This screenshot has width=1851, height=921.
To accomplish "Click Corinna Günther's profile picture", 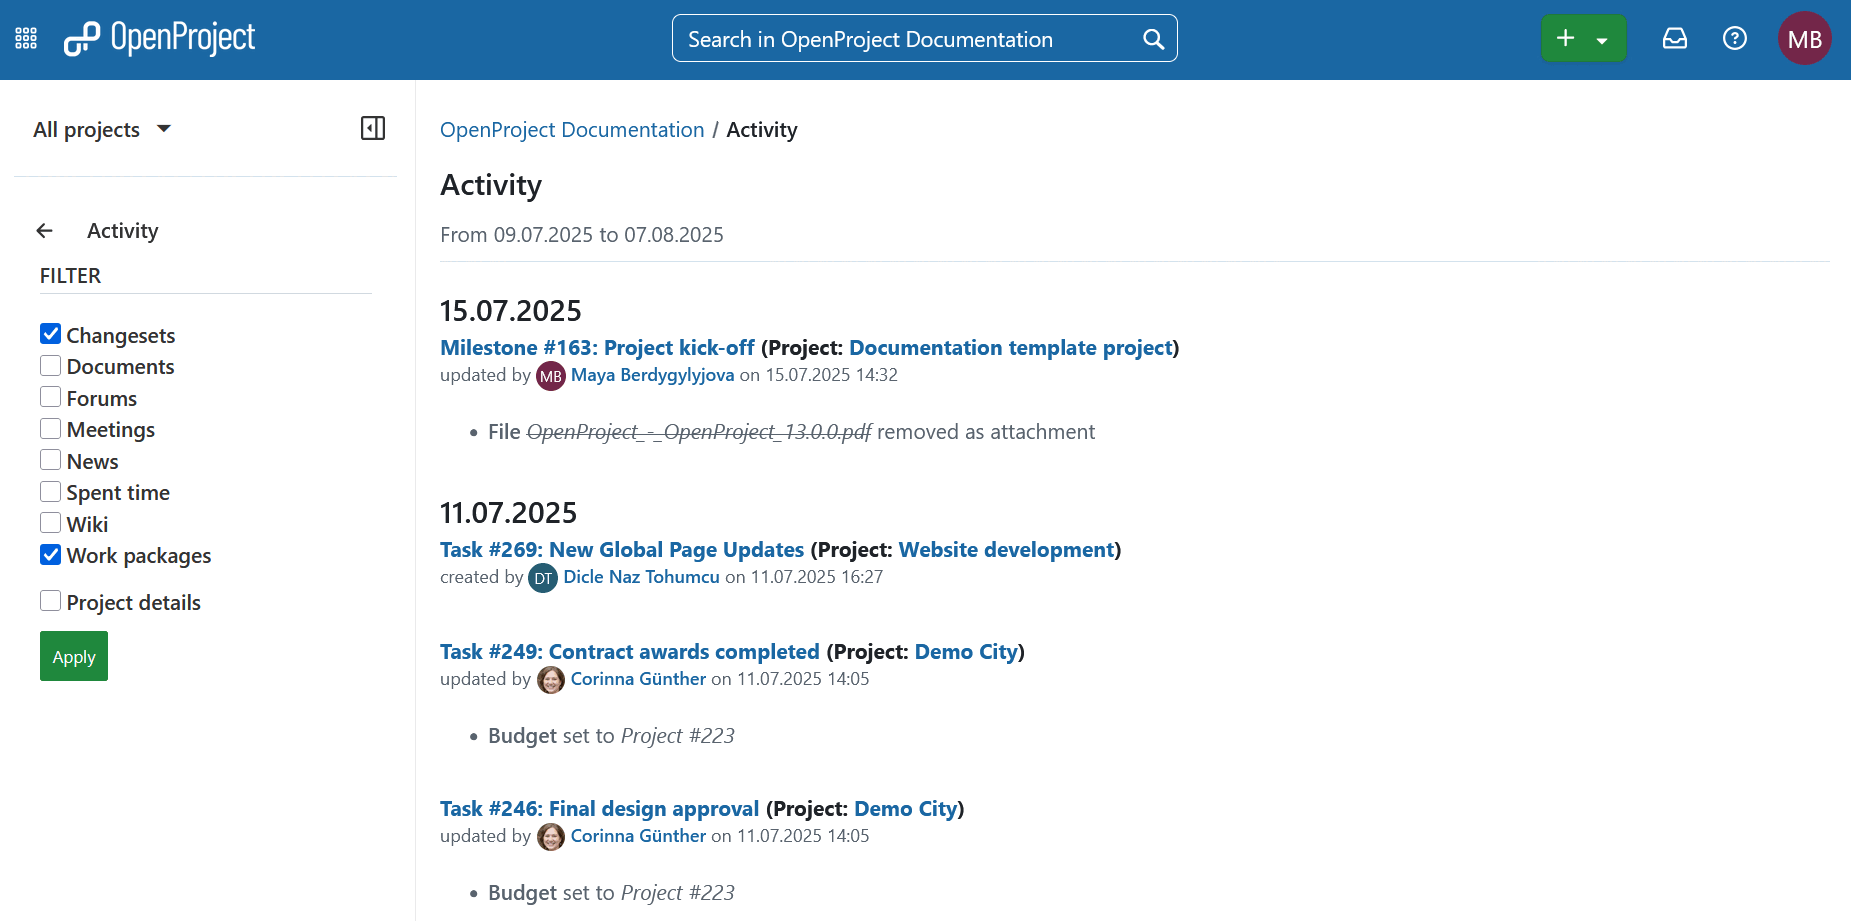I will click(550, 679).
